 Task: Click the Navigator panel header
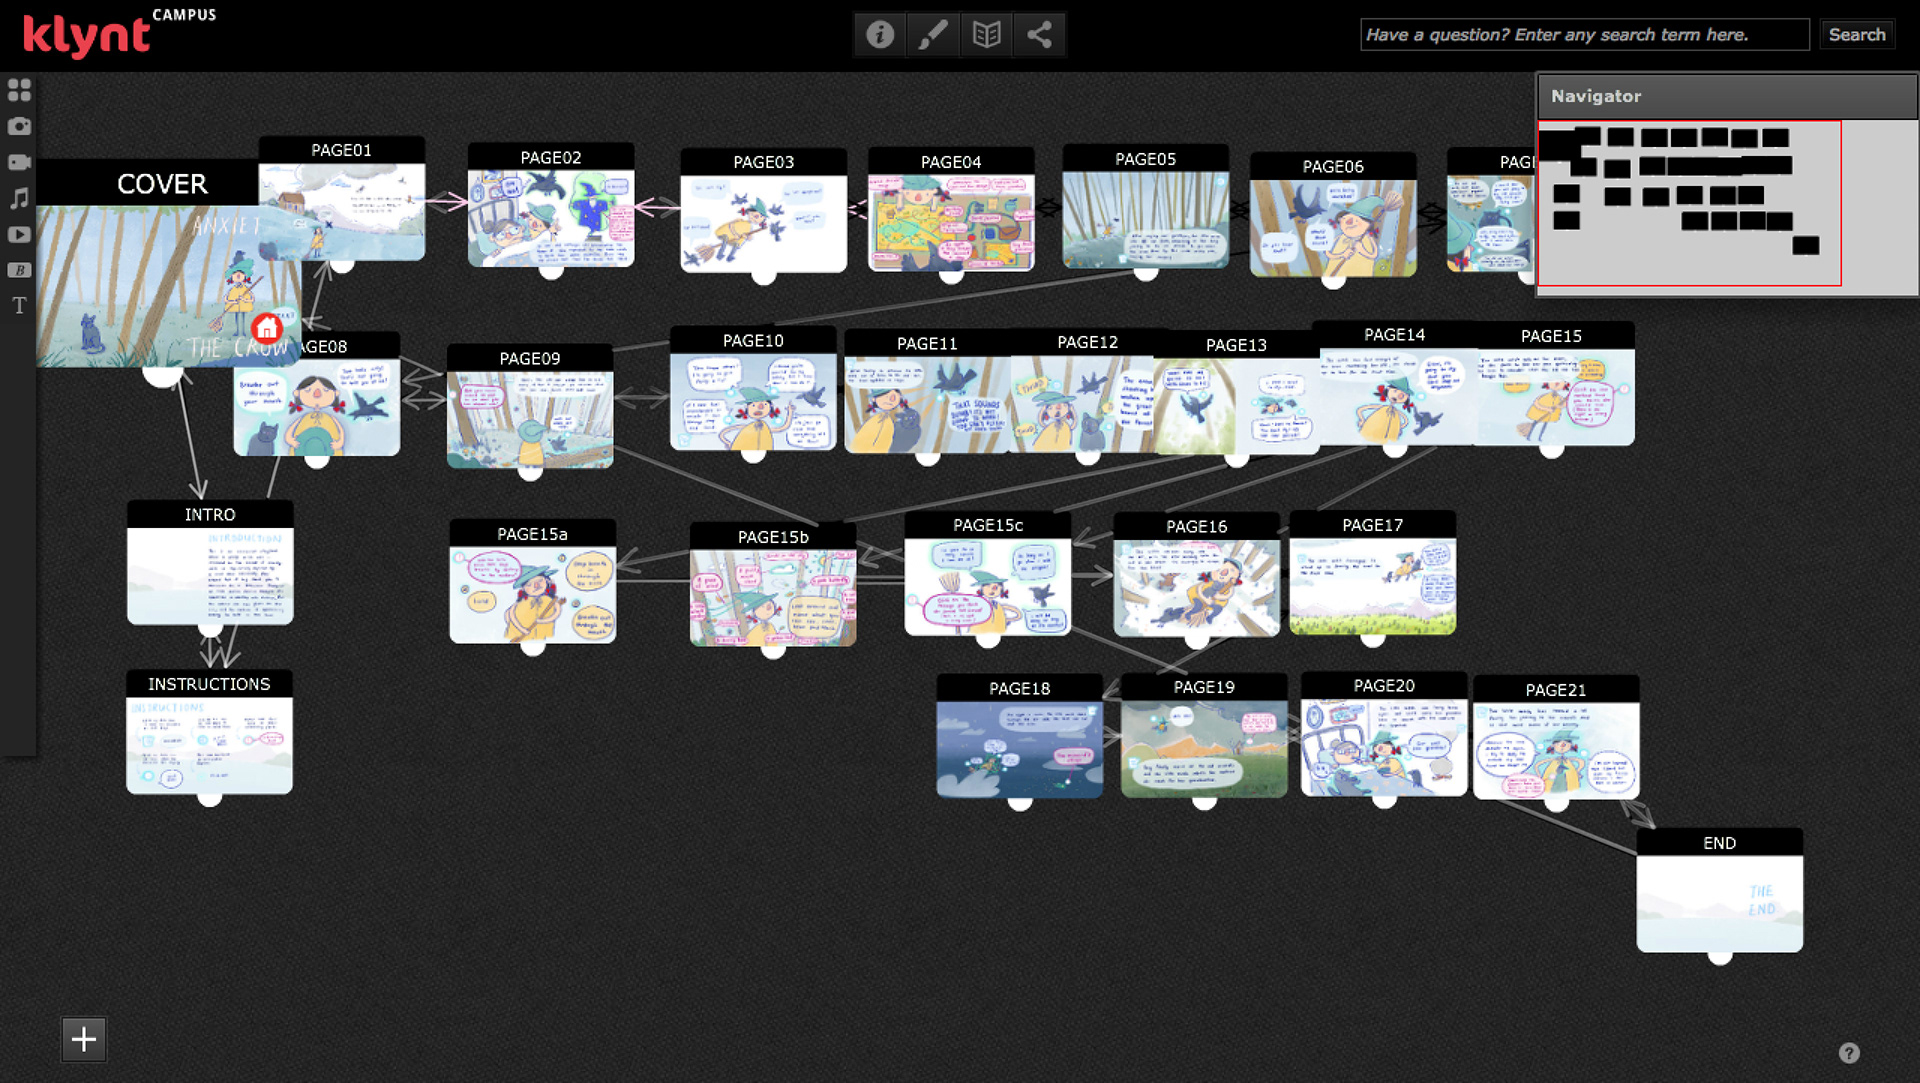click(1727, 96)
